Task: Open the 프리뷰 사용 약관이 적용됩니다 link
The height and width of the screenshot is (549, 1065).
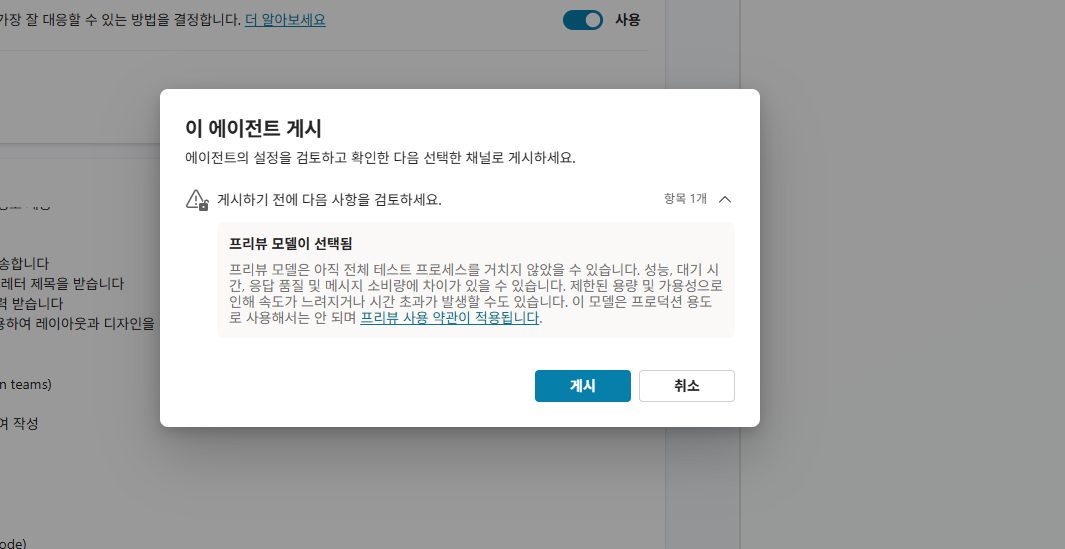Action: (x=450, y=318)
